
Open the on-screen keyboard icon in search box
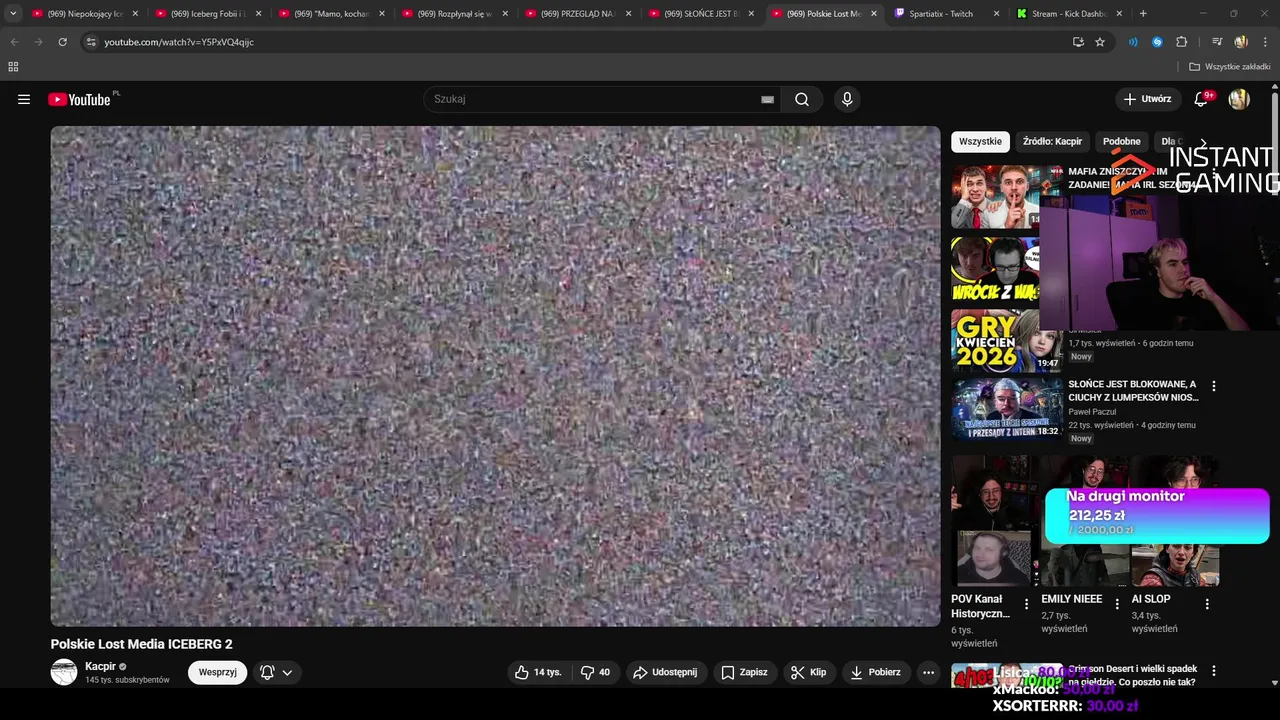coord(767,99)
